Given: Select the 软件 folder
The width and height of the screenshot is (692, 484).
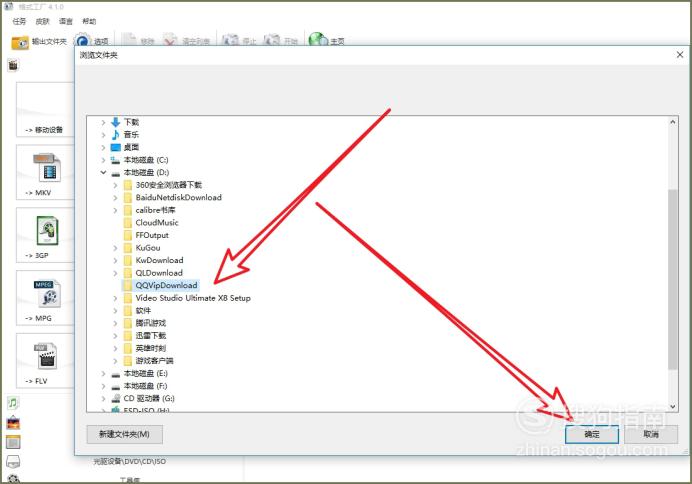Looking at the screenshot, I should tap(143, 311).
